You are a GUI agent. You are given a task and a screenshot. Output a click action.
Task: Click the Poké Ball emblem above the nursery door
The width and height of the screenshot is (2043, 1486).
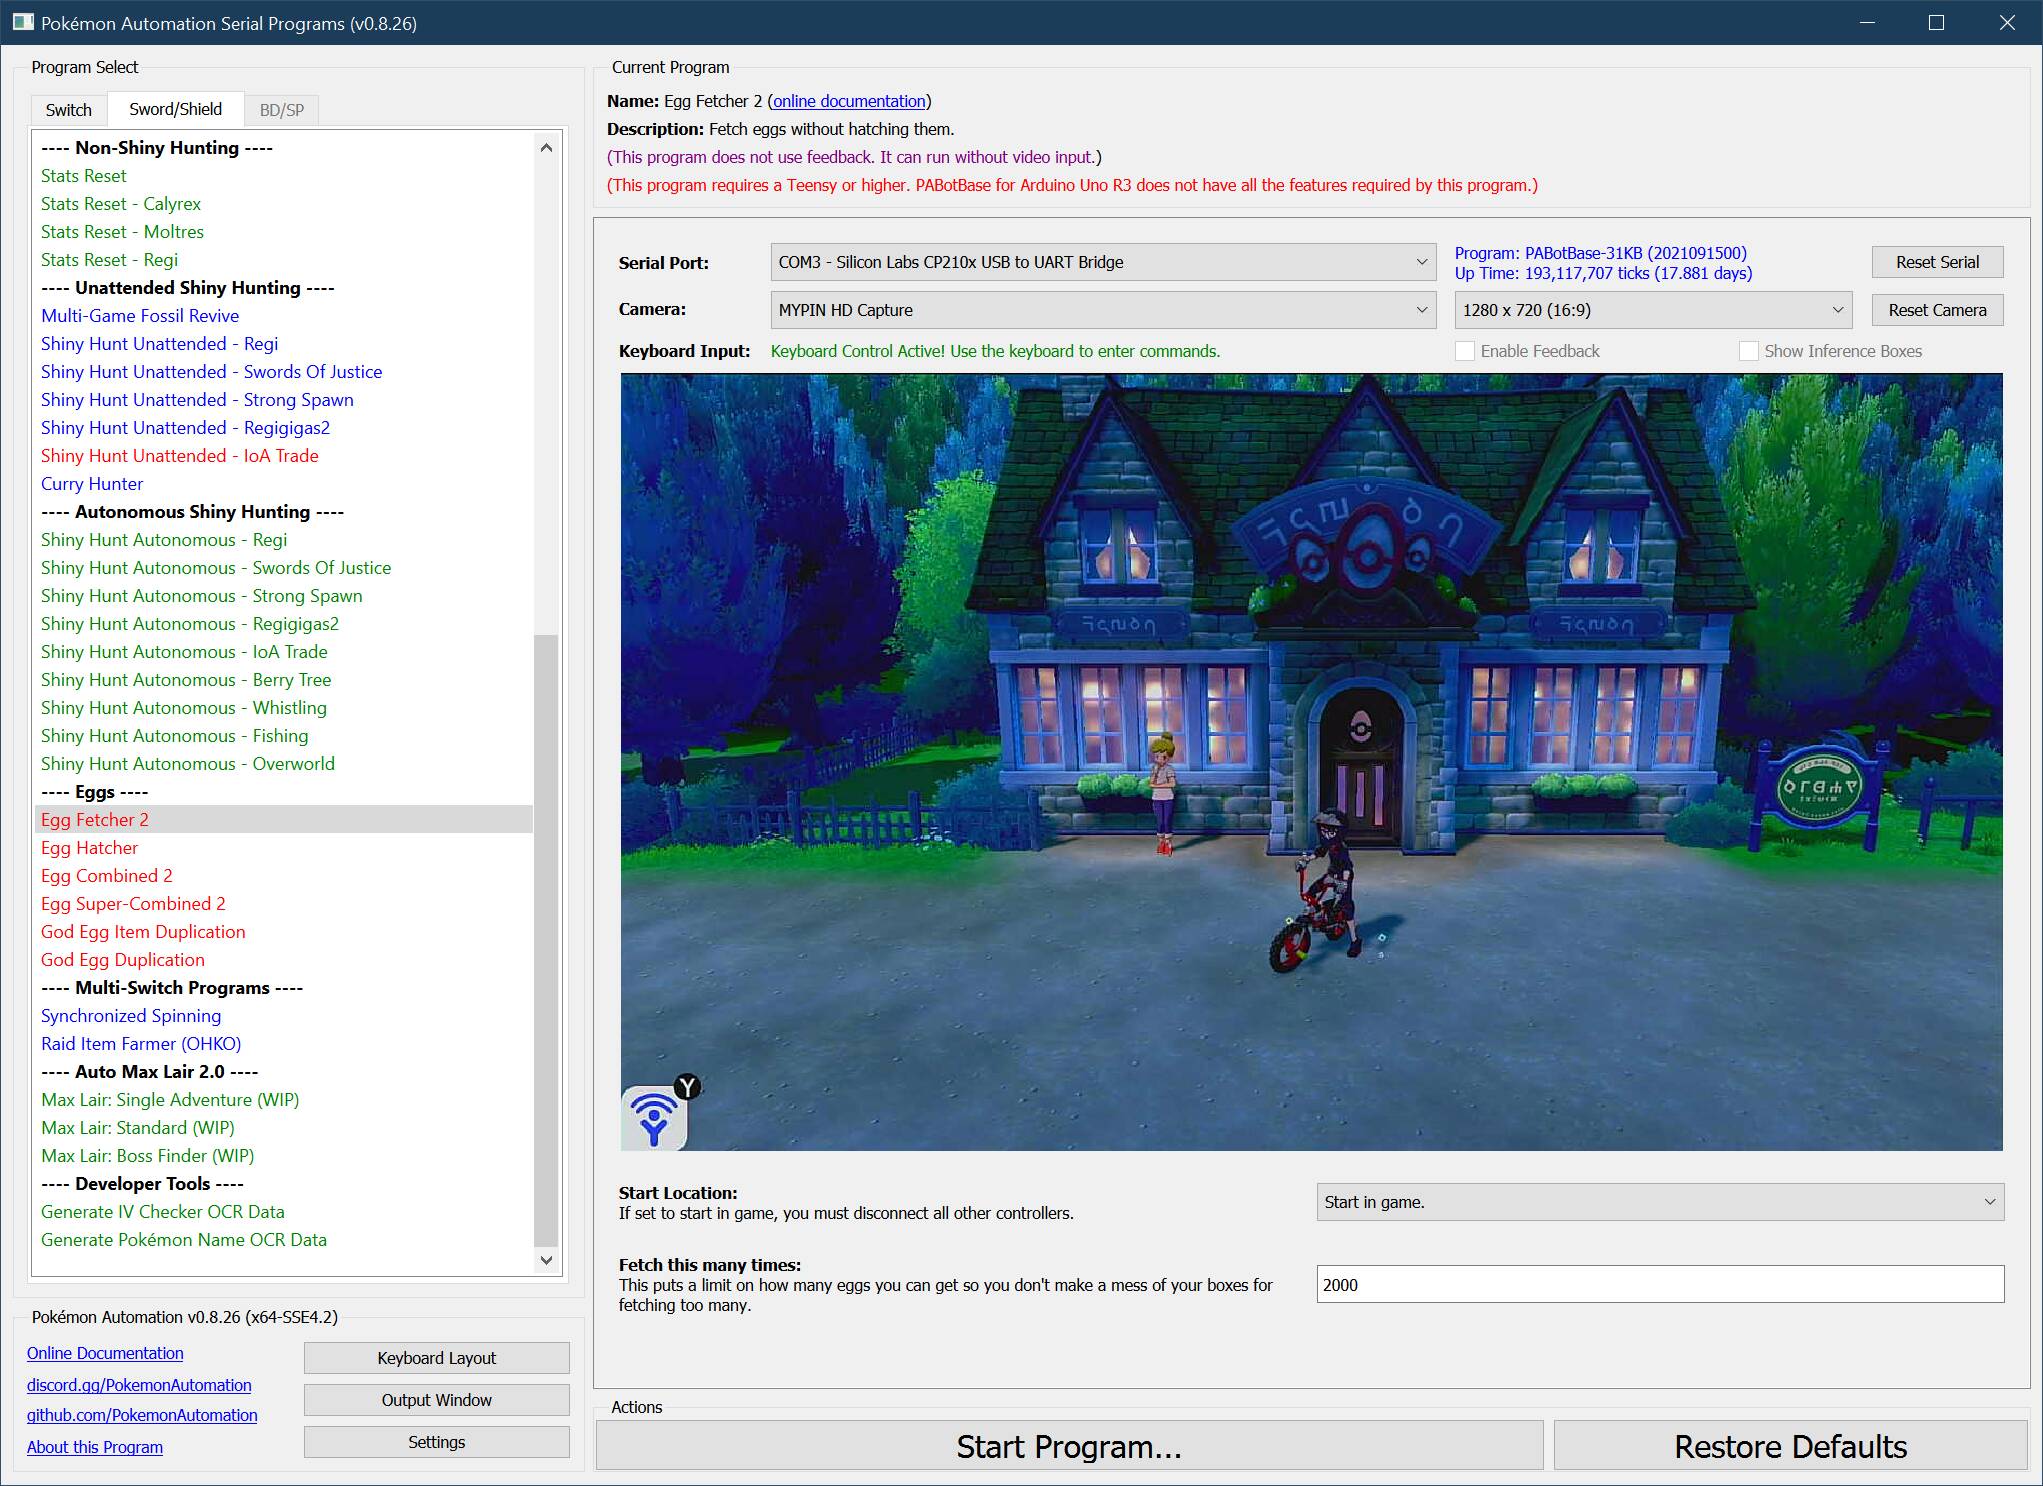point(1359,725)
